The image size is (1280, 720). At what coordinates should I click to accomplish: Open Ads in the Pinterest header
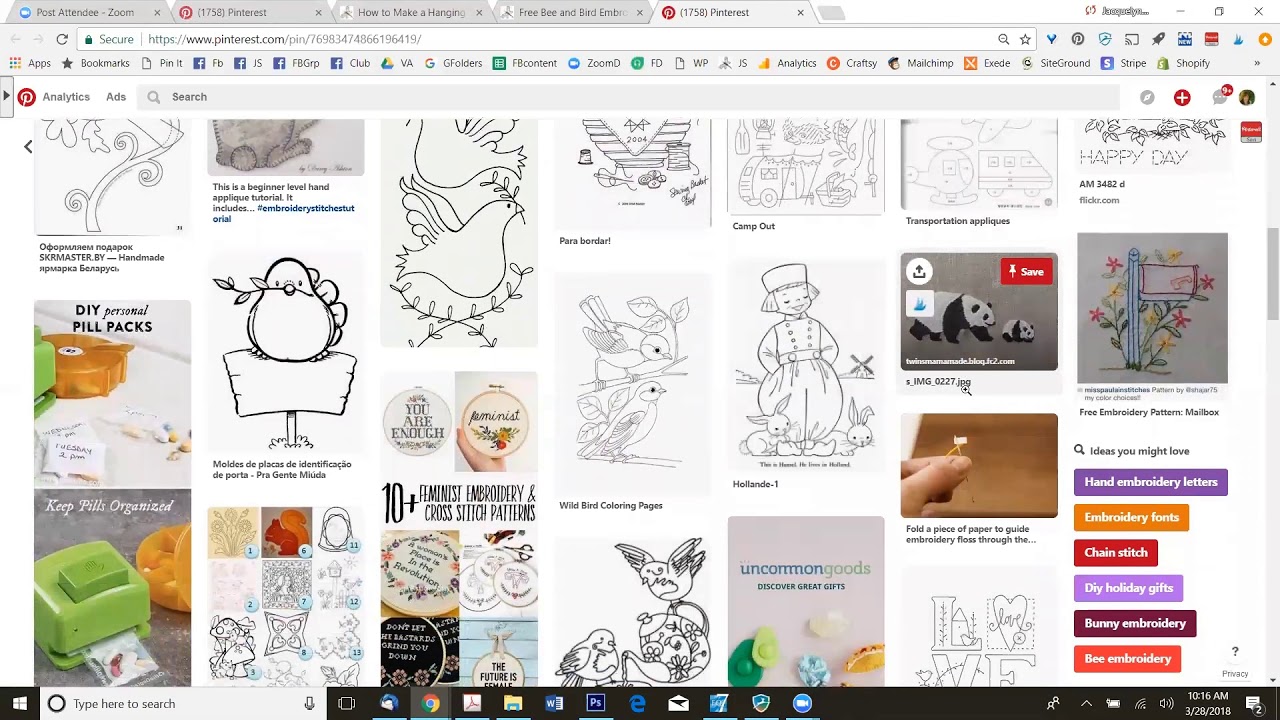click(x=116, y=97)
